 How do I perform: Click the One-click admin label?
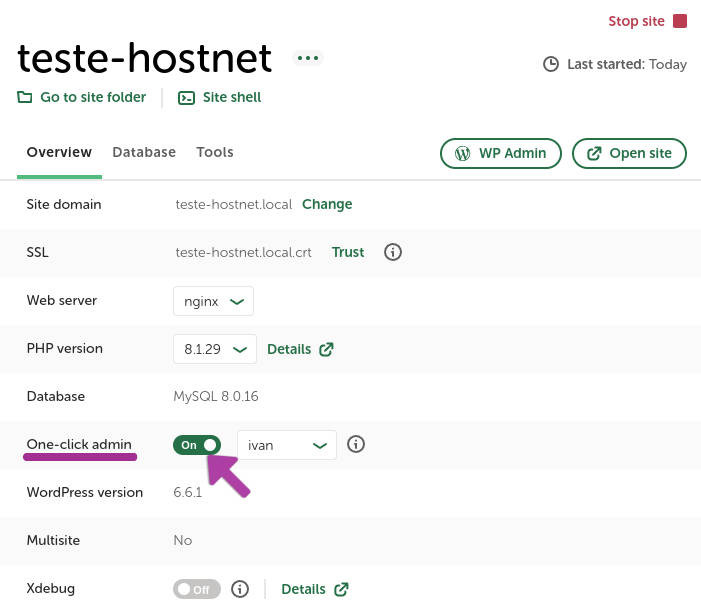tap(79, 444)
